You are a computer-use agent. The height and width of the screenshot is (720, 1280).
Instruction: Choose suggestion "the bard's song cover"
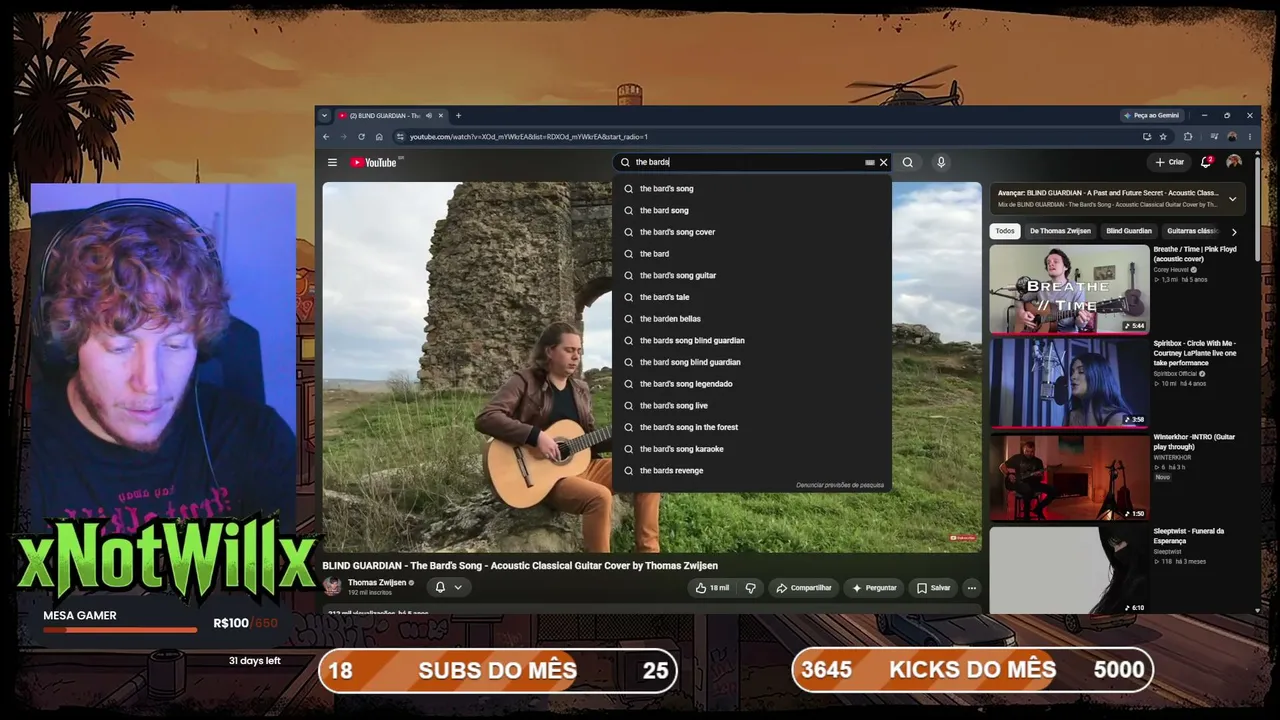pyautogui.click(x=751, y=232)
